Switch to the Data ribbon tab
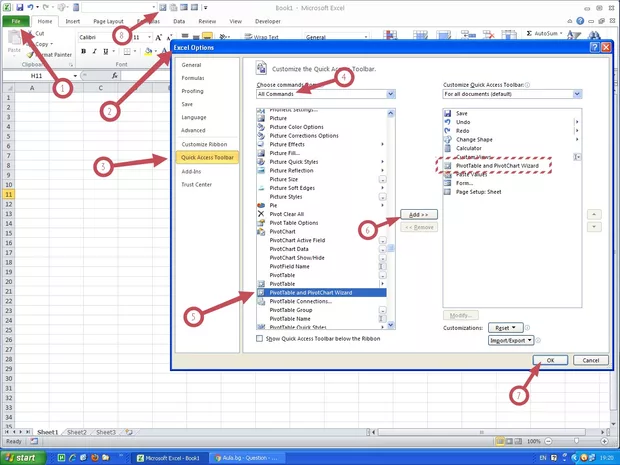This screenshot has height=465, width=620. pyautogui.click(x=179, y=21)
